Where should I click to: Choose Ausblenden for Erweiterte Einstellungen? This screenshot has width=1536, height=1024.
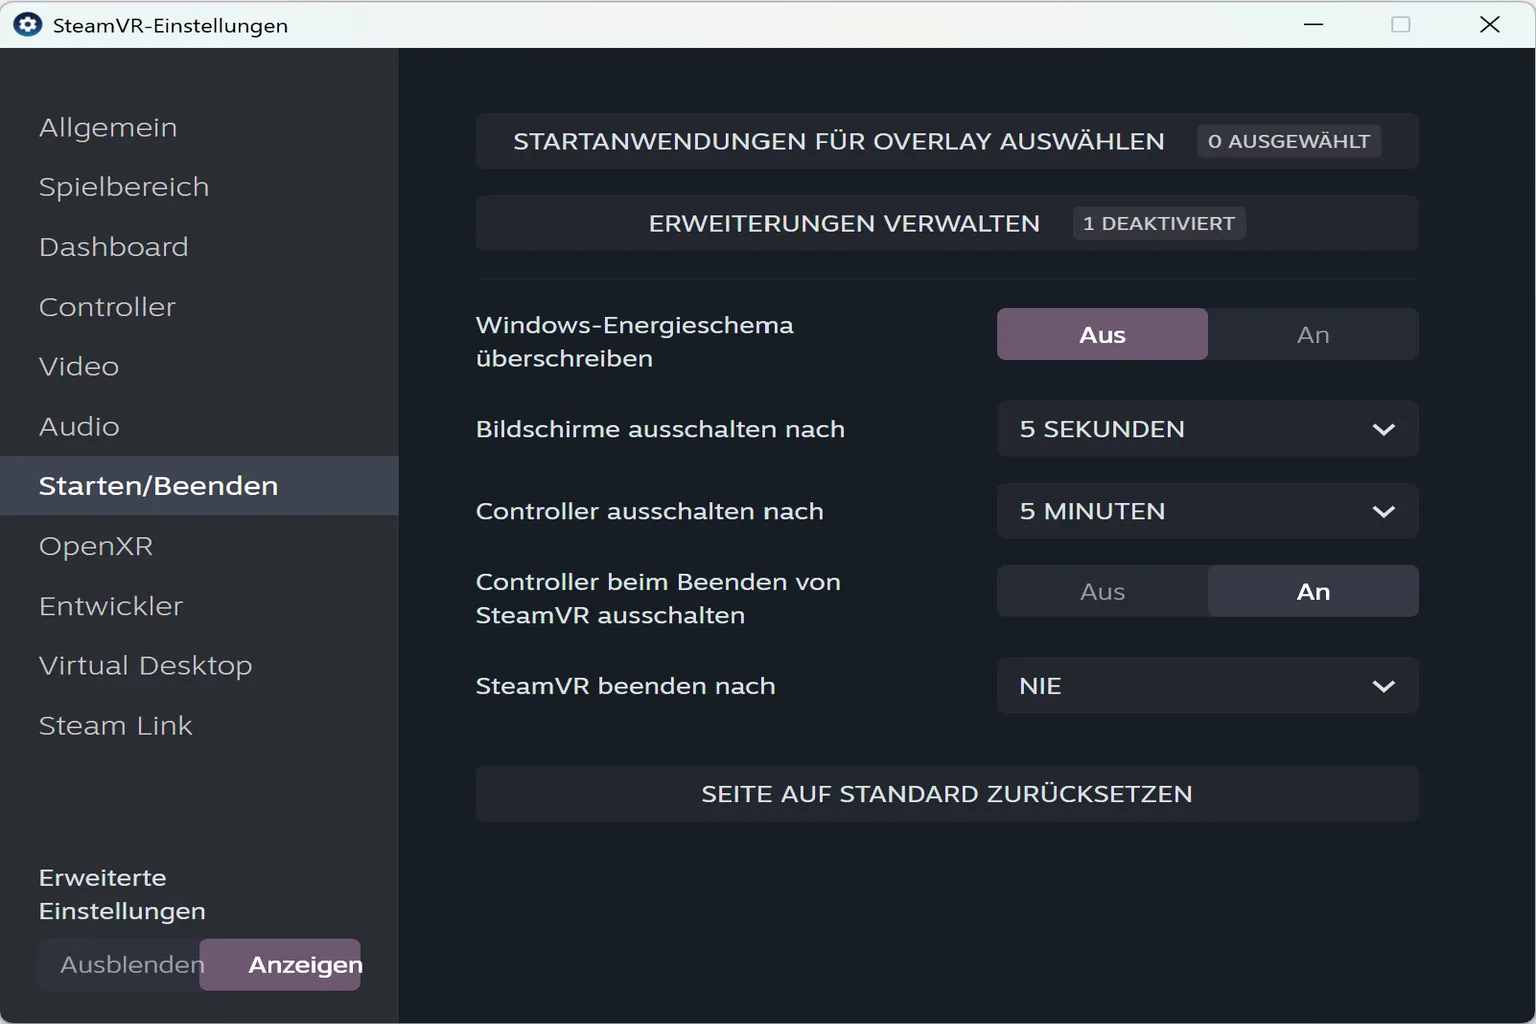tap(120, 965)
